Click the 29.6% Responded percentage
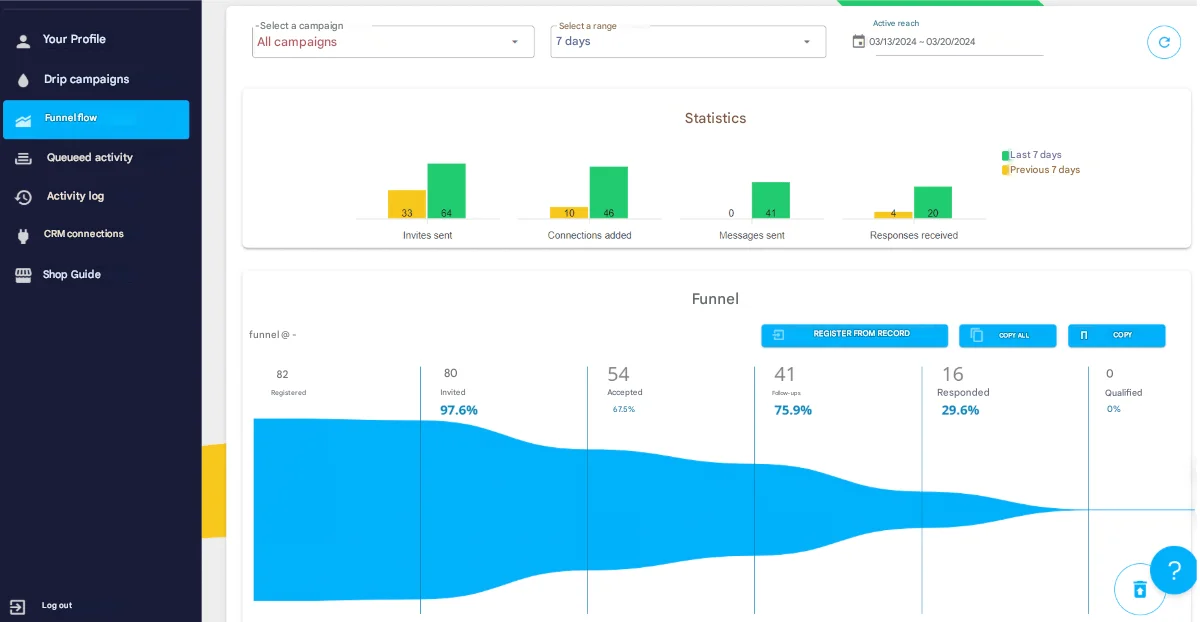This screenshot has height=622, width=1200. pyautogui.click(x=960, y=410)
